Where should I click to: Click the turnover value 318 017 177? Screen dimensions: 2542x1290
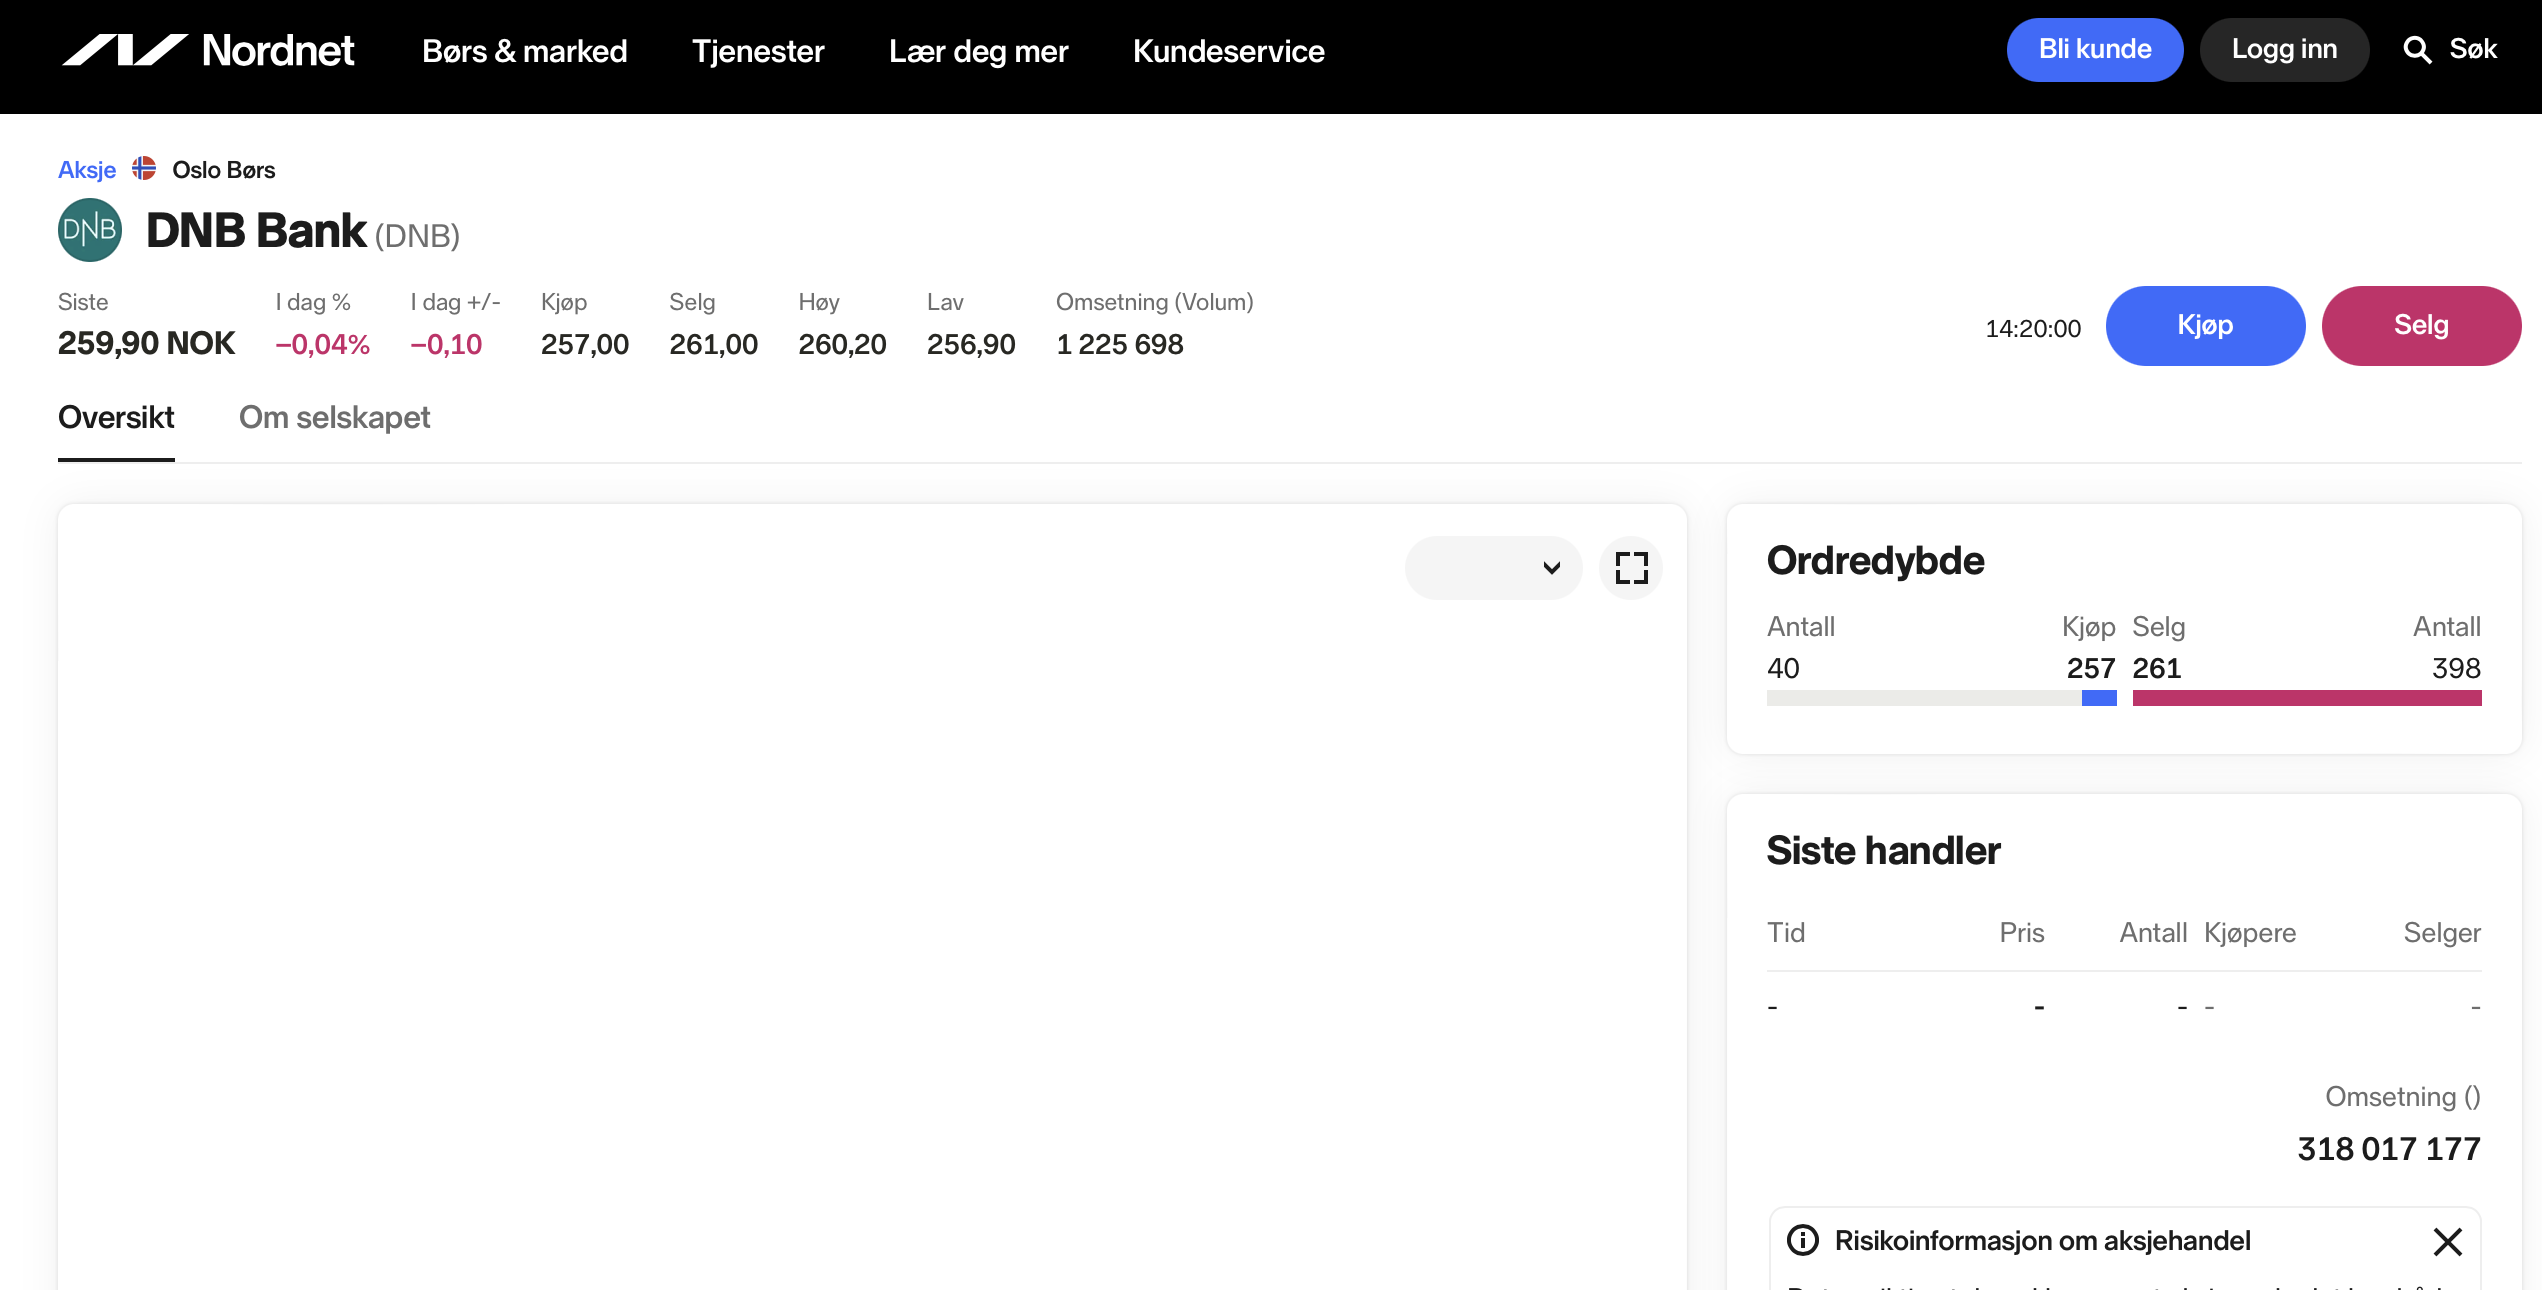click(x=2389, y=1149)
